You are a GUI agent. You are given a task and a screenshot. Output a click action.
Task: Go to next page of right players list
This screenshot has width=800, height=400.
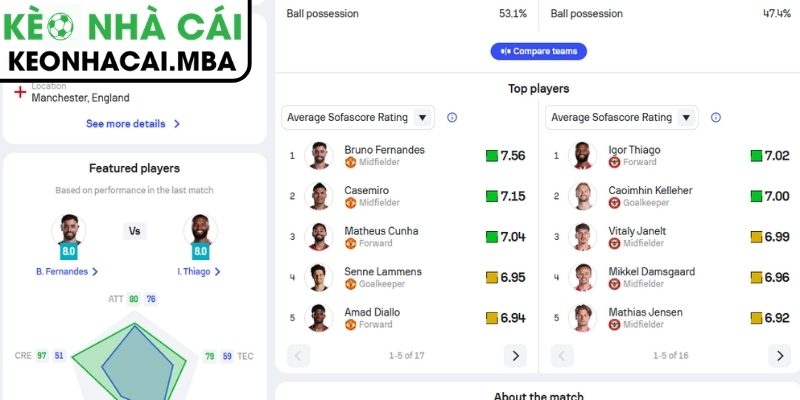tap(779, 355)
